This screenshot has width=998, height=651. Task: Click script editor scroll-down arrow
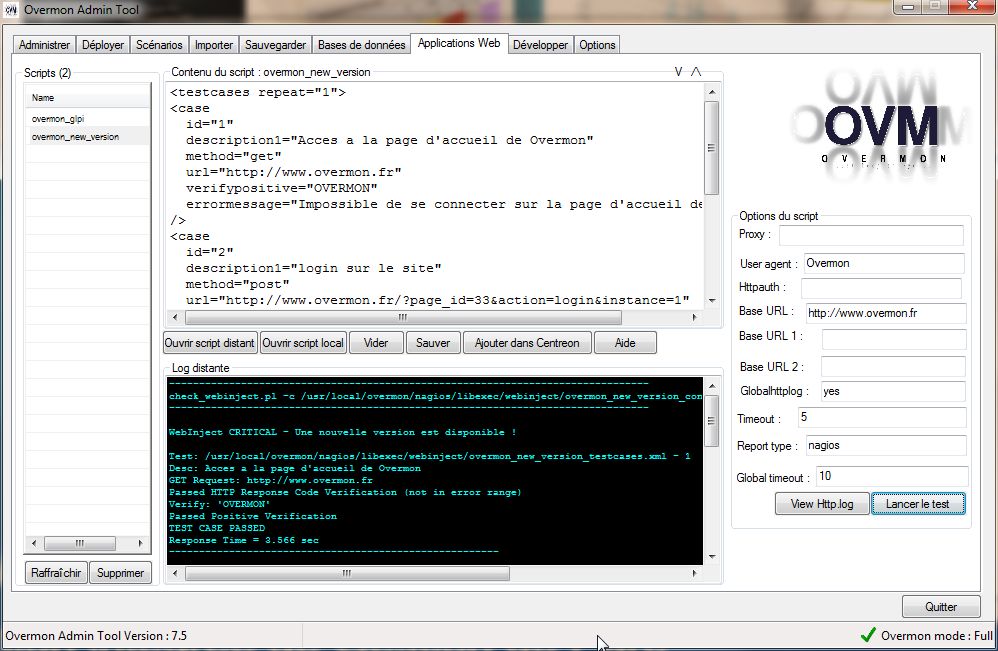[712, 300]
